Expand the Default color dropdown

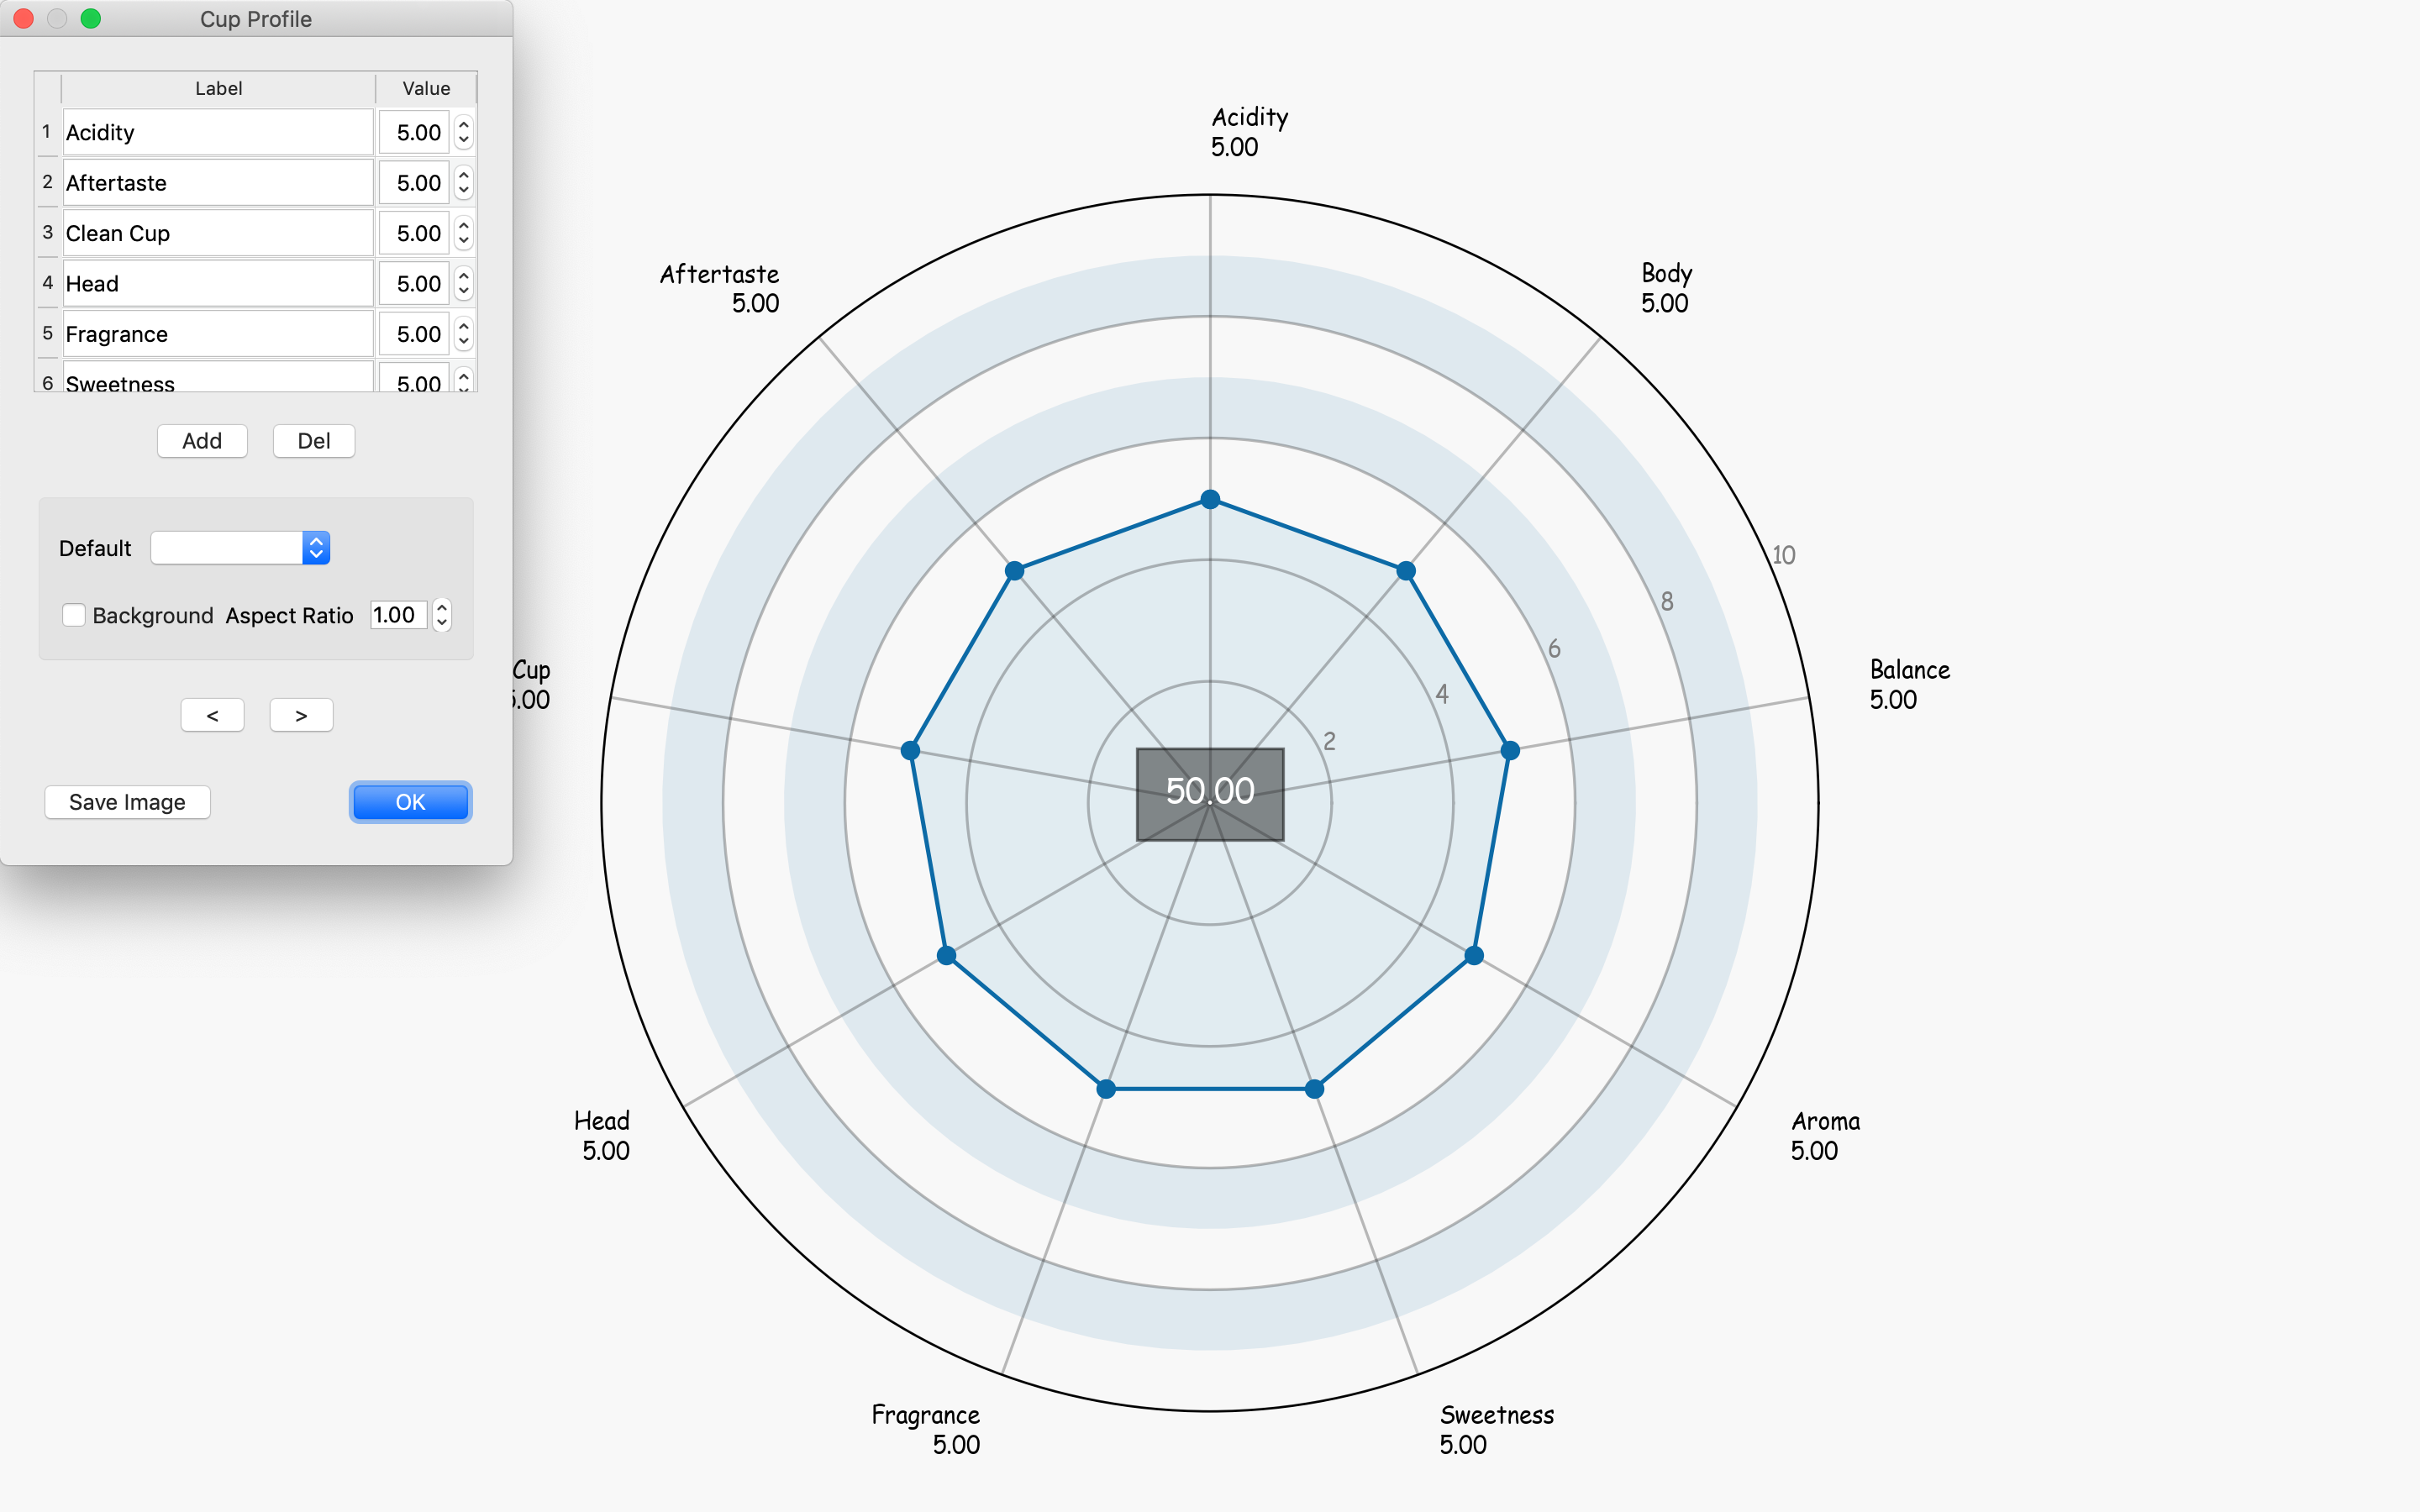(x=315, y=549)
